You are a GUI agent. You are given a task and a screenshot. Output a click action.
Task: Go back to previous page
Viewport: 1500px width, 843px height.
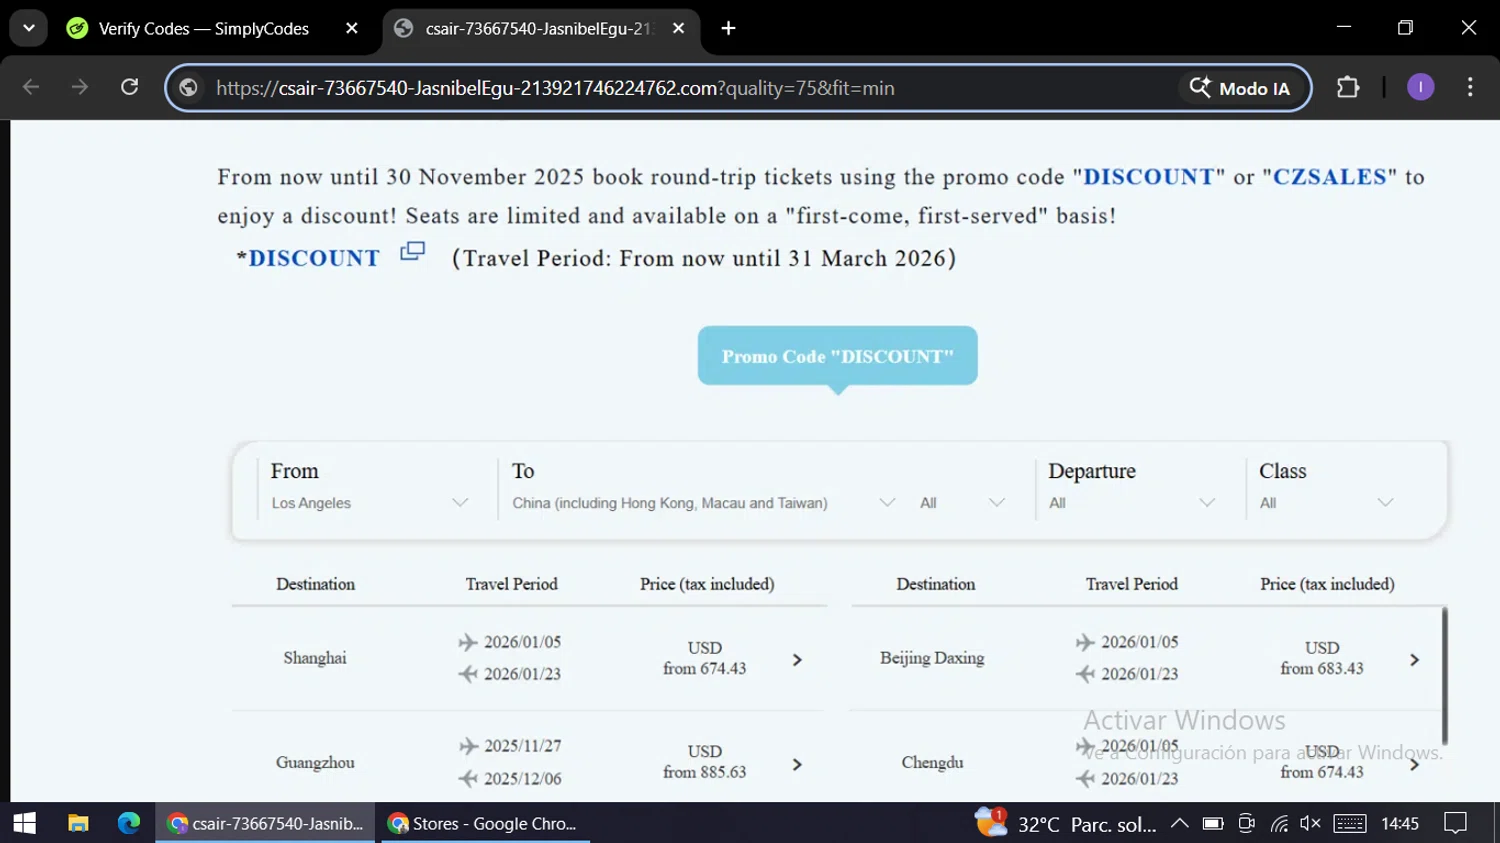click(x=31, y=87)
